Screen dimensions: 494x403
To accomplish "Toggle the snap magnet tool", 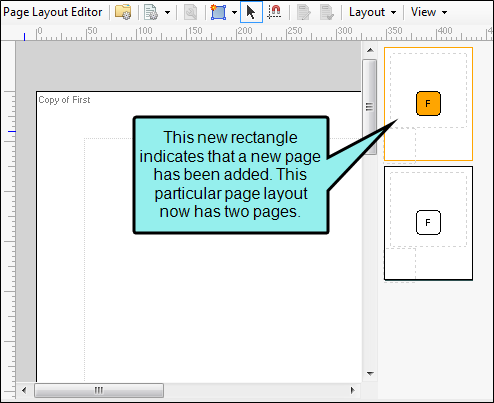I will coord(275,12).
